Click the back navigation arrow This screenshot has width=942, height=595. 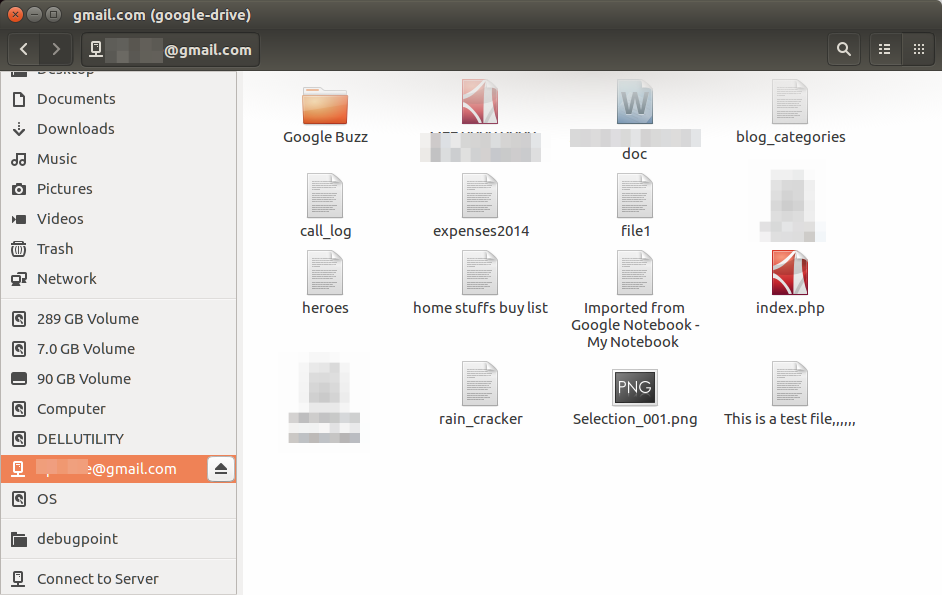24,49
